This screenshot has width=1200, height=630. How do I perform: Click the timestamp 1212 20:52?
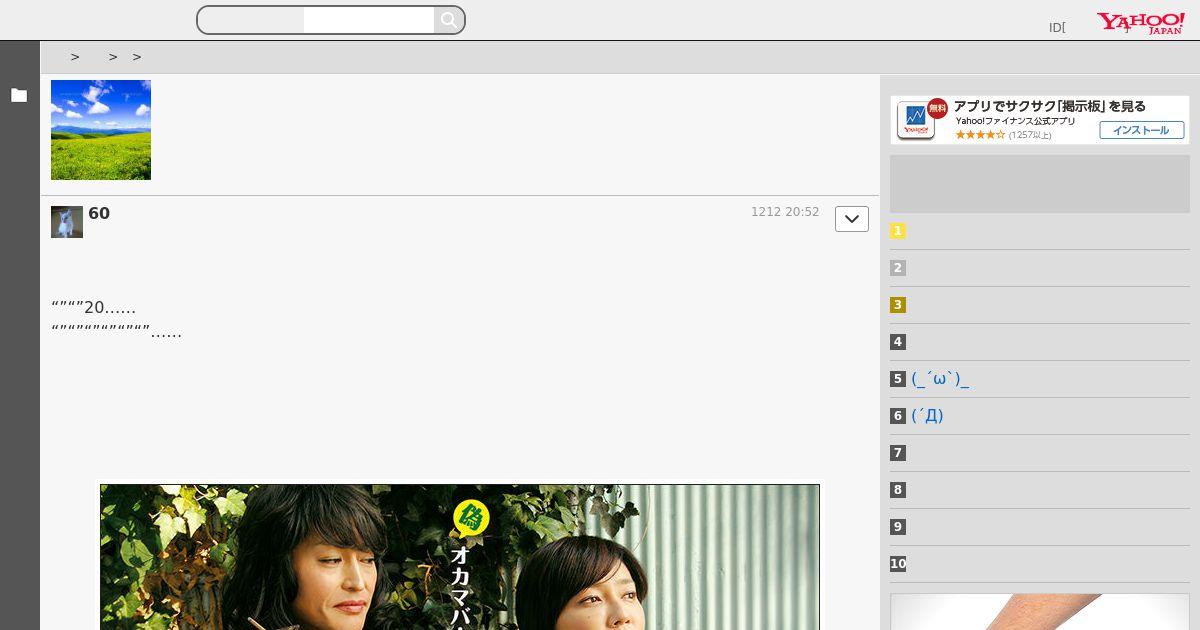click(785, 212)
